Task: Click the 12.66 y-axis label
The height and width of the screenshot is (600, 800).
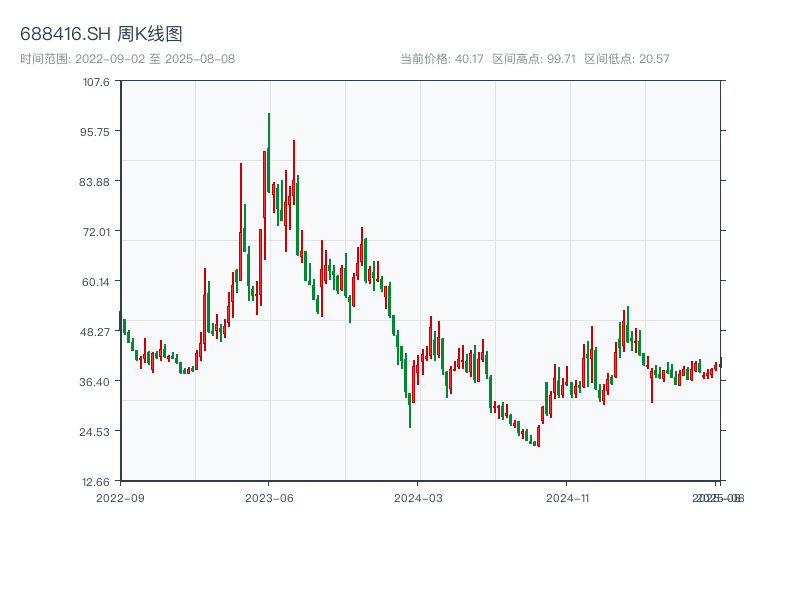Action: point(98,481)
